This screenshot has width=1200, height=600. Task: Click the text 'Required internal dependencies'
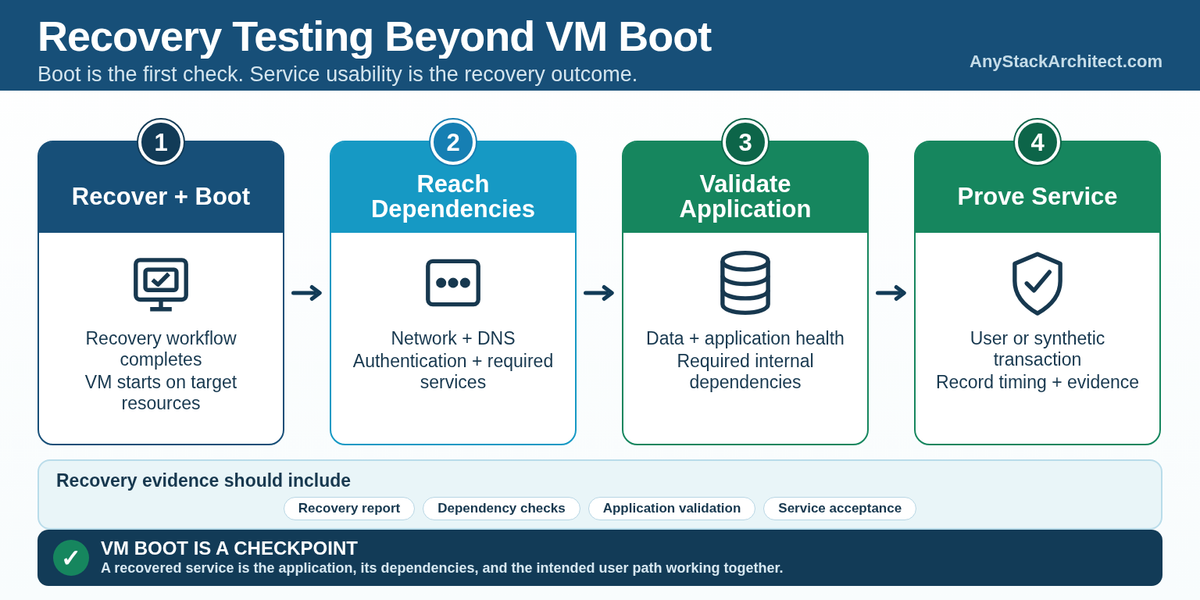coord(745,371)
